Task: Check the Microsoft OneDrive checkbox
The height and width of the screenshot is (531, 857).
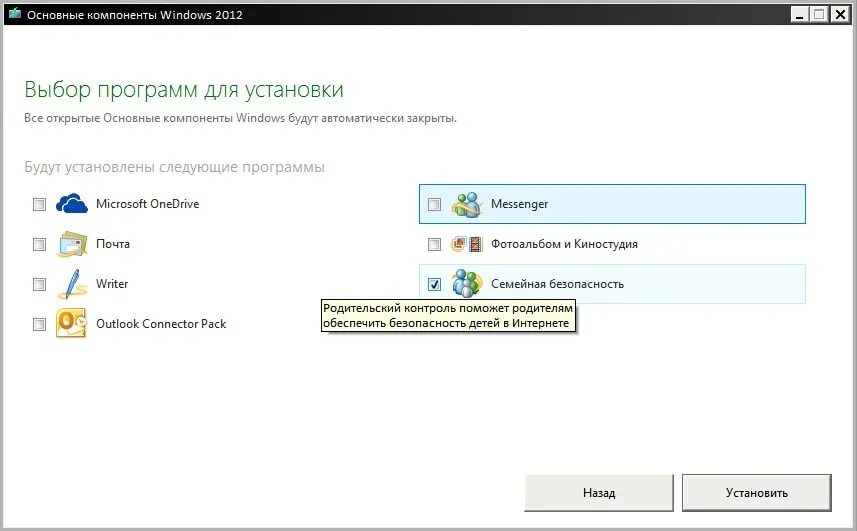Action: click(x=39, y=204)
